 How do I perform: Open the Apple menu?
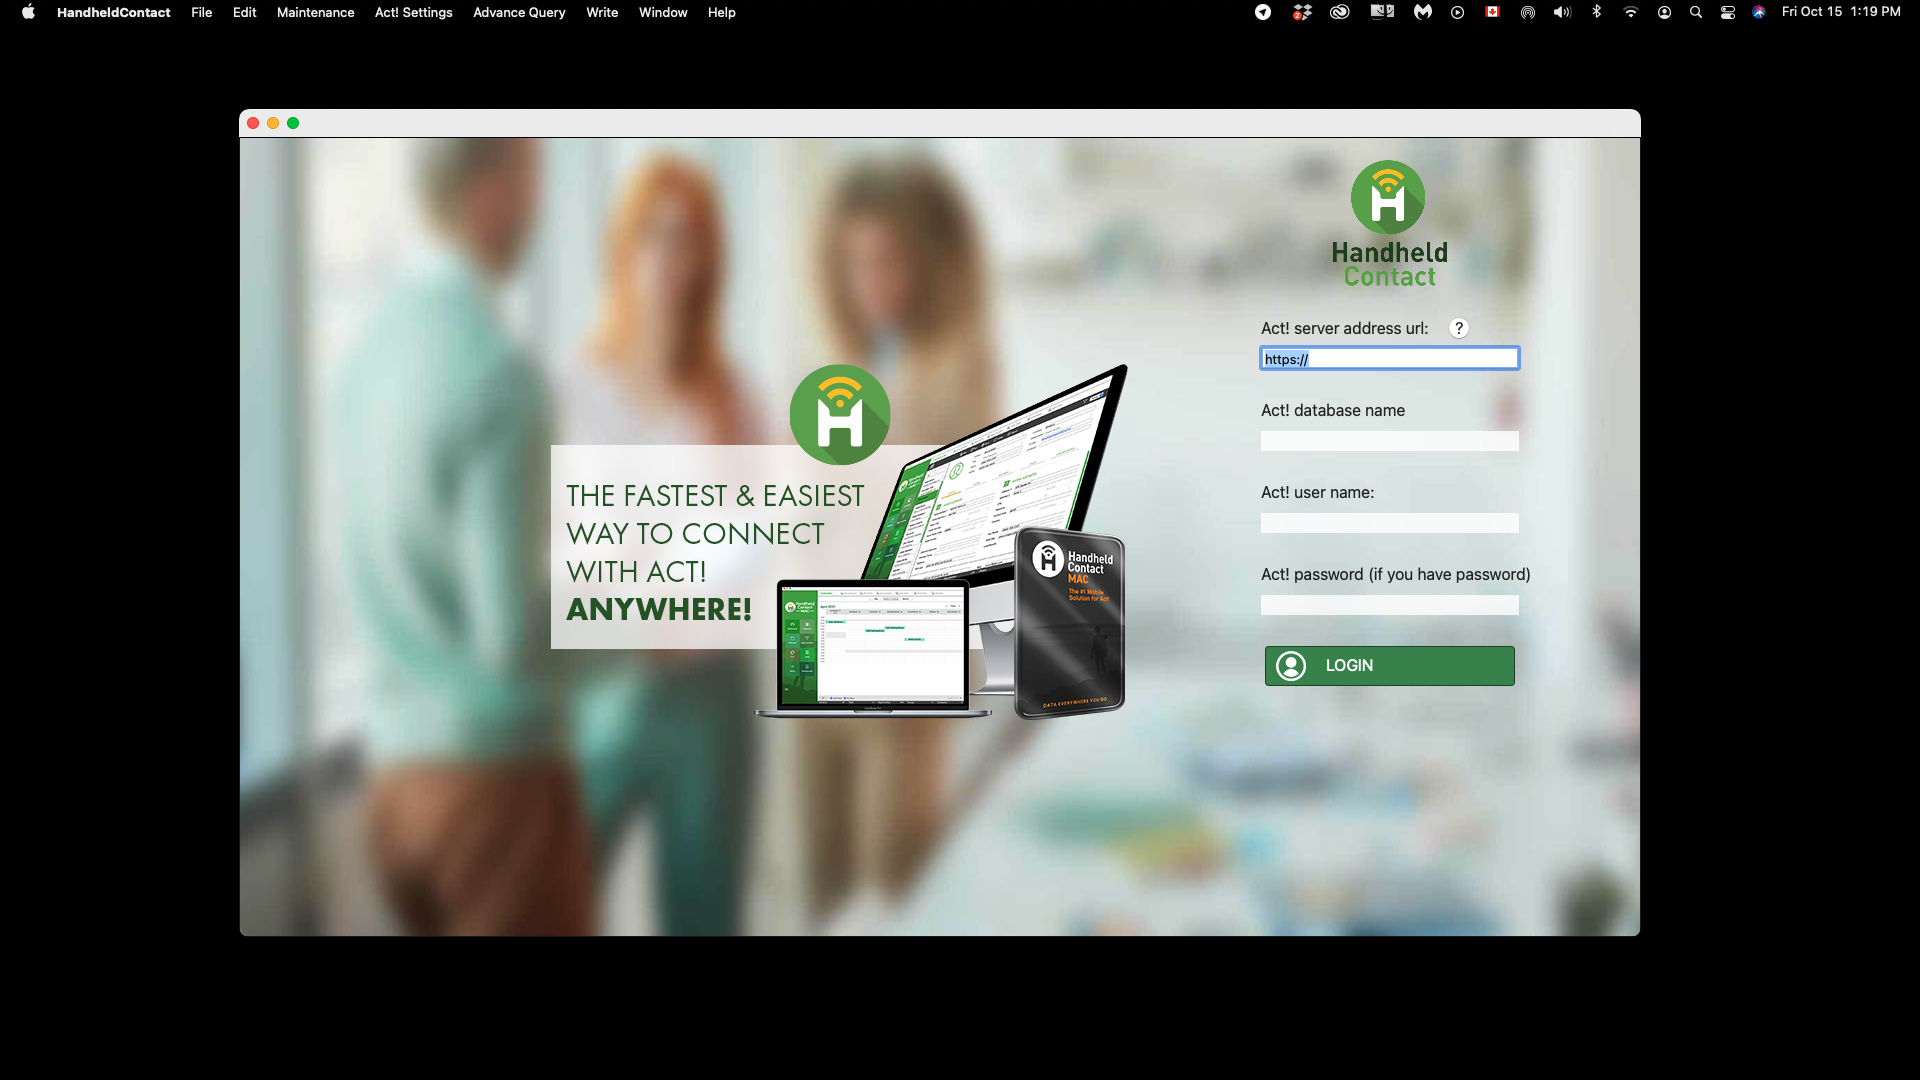pos(28,12)
